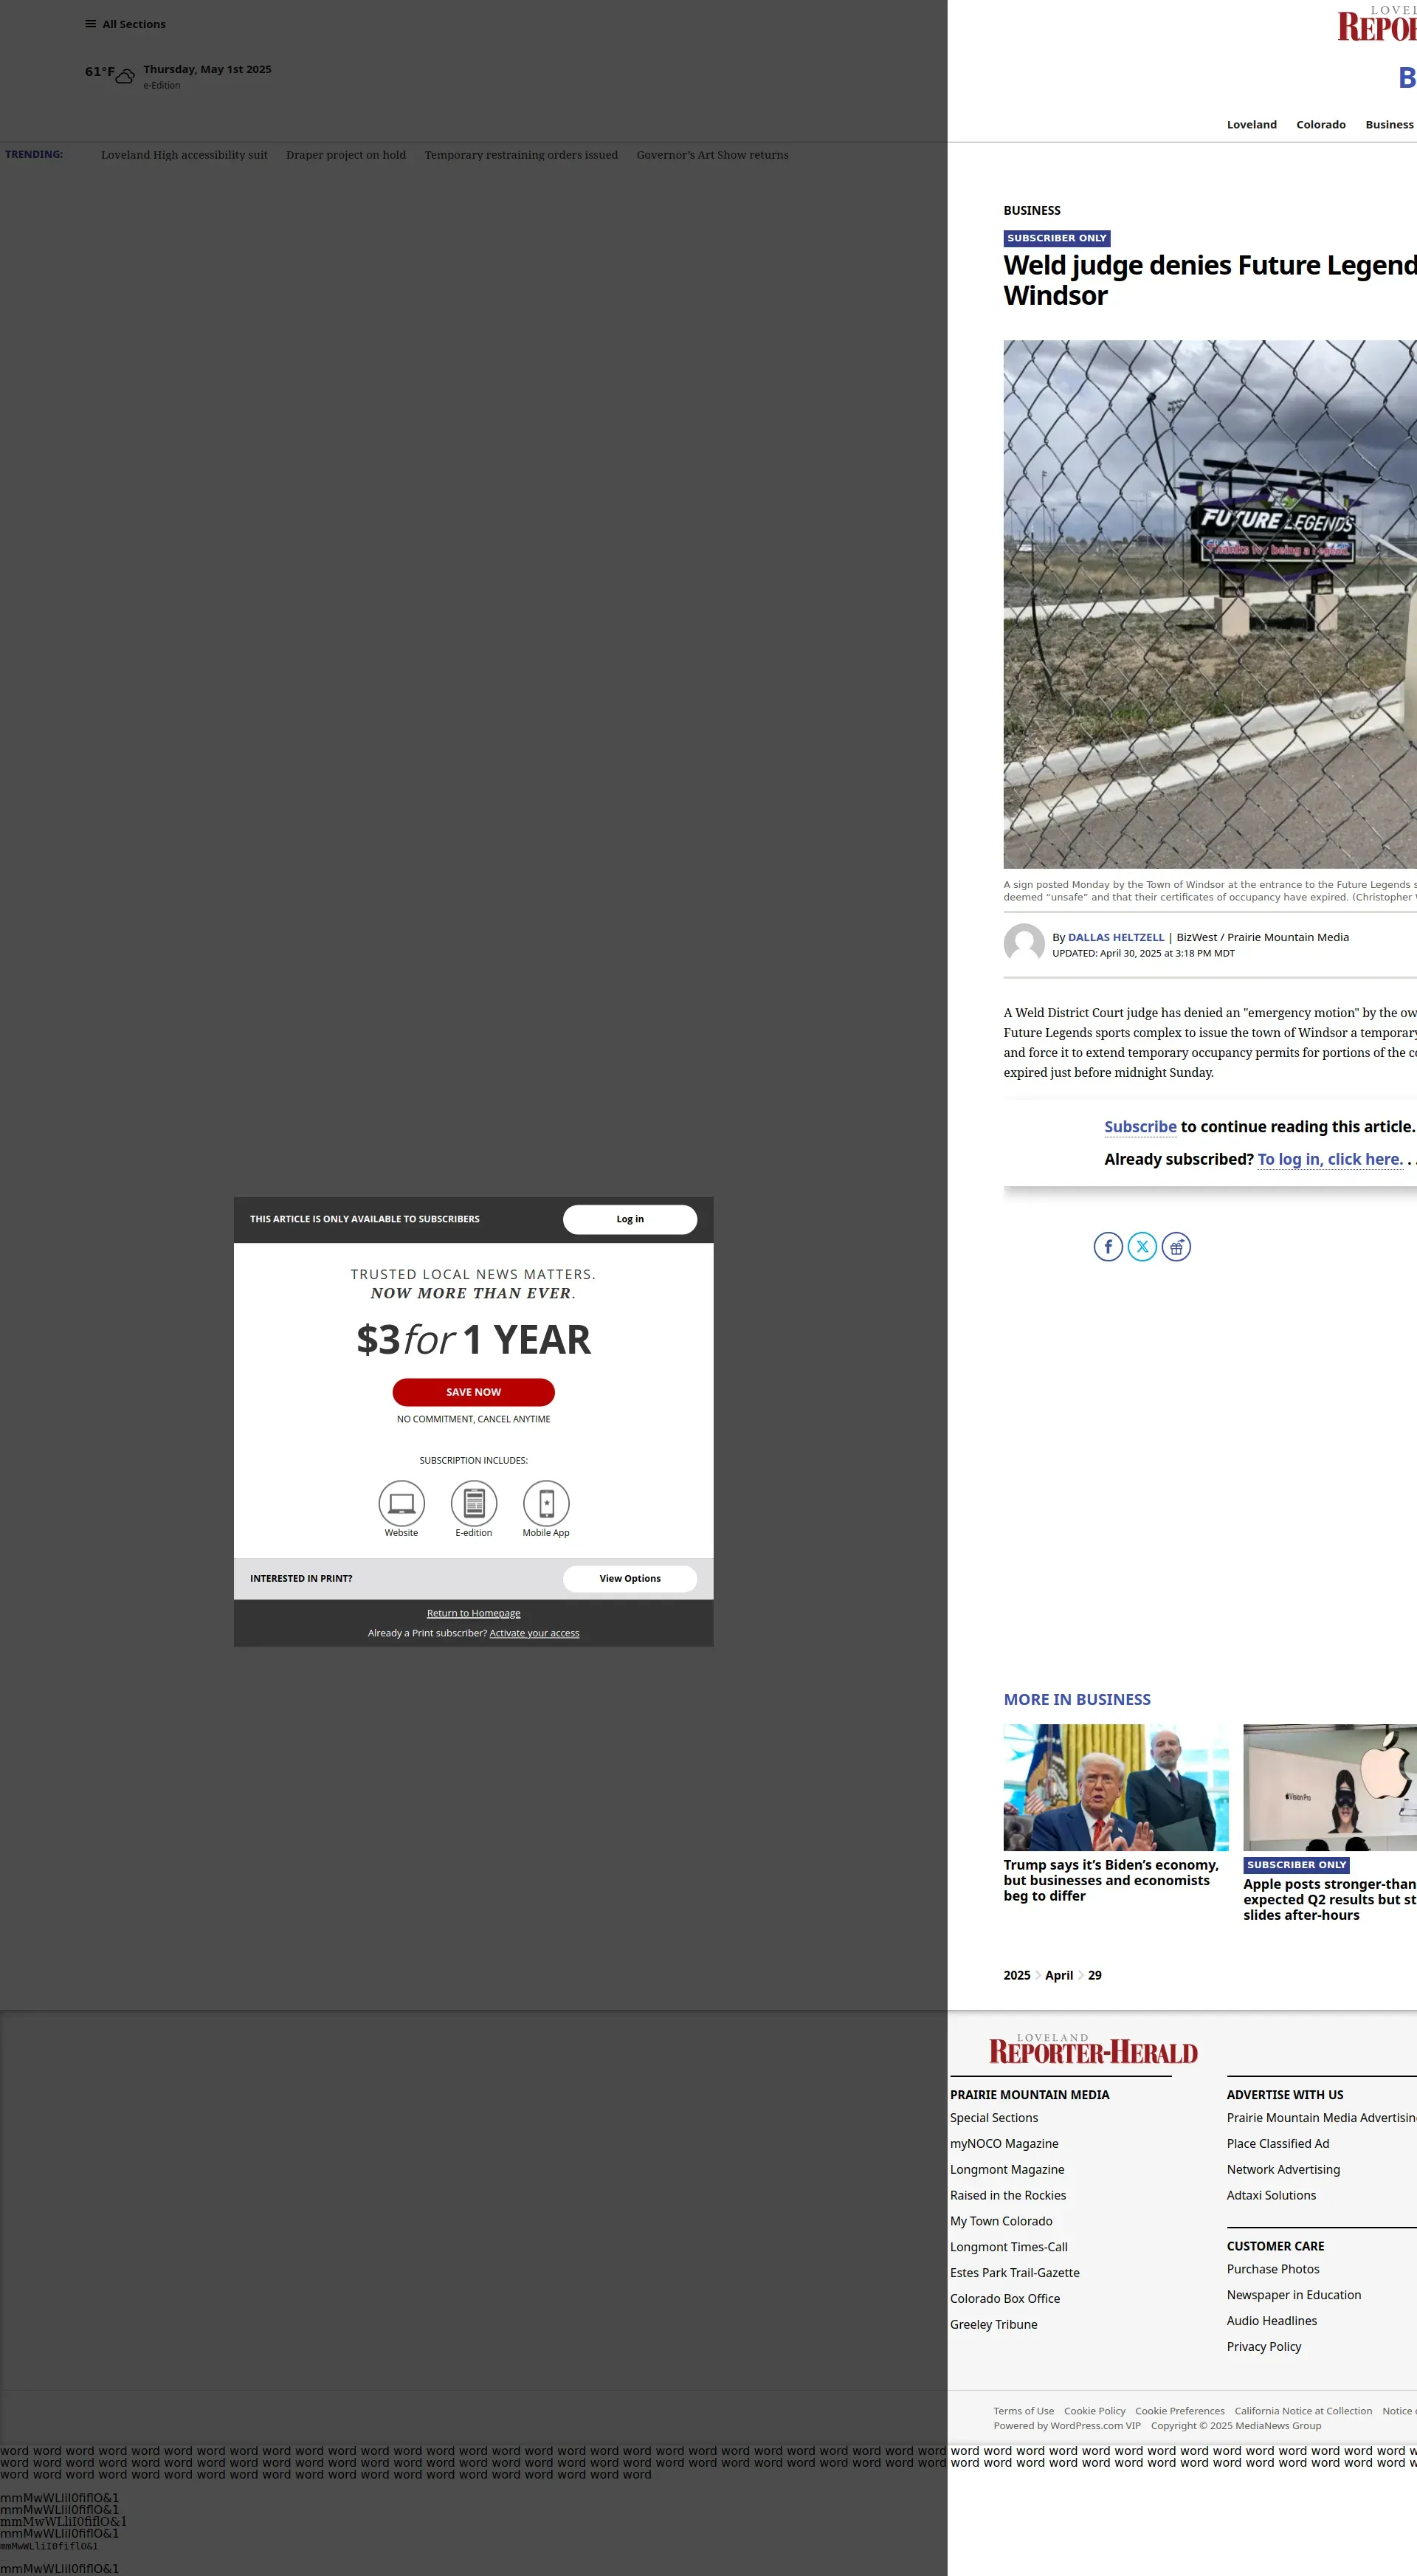Image resolution: width=1417 pixels, height=2576 pixels.
Task: Open Newspaper in Education link
Action: tap(1294, 2295)
